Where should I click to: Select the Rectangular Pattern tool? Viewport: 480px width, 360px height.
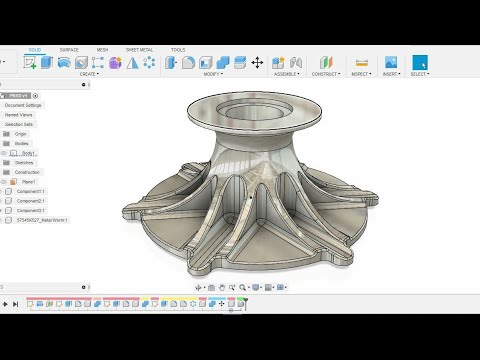coord(98,62)
